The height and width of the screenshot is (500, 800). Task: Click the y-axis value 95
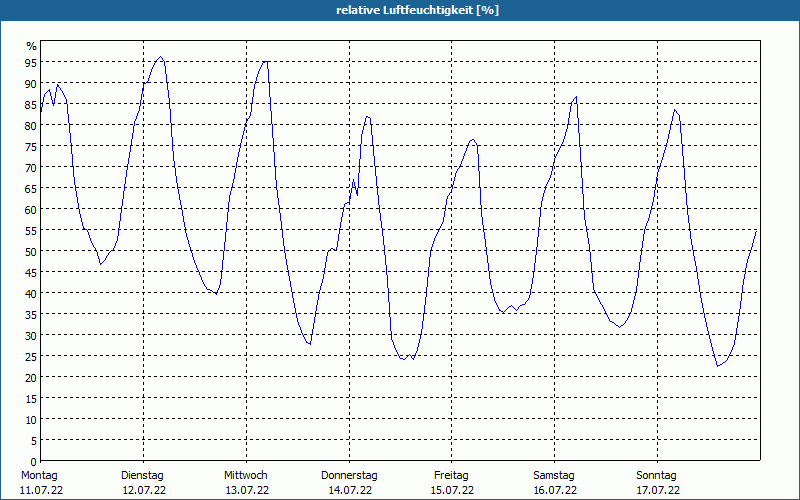(x=31, y=63)
